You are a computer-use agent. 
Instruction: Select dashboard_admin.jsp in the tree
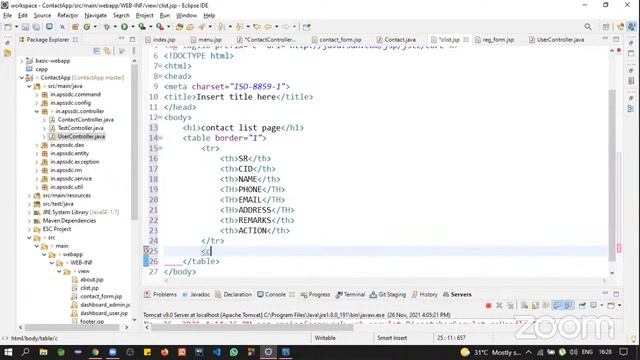coord(105,305)
